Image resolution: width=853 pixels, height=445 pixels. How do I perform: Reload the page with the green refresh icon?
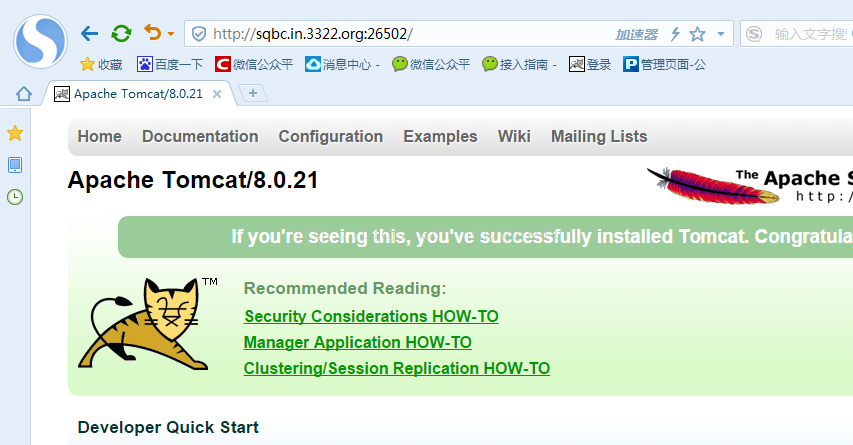click(121, 34)
